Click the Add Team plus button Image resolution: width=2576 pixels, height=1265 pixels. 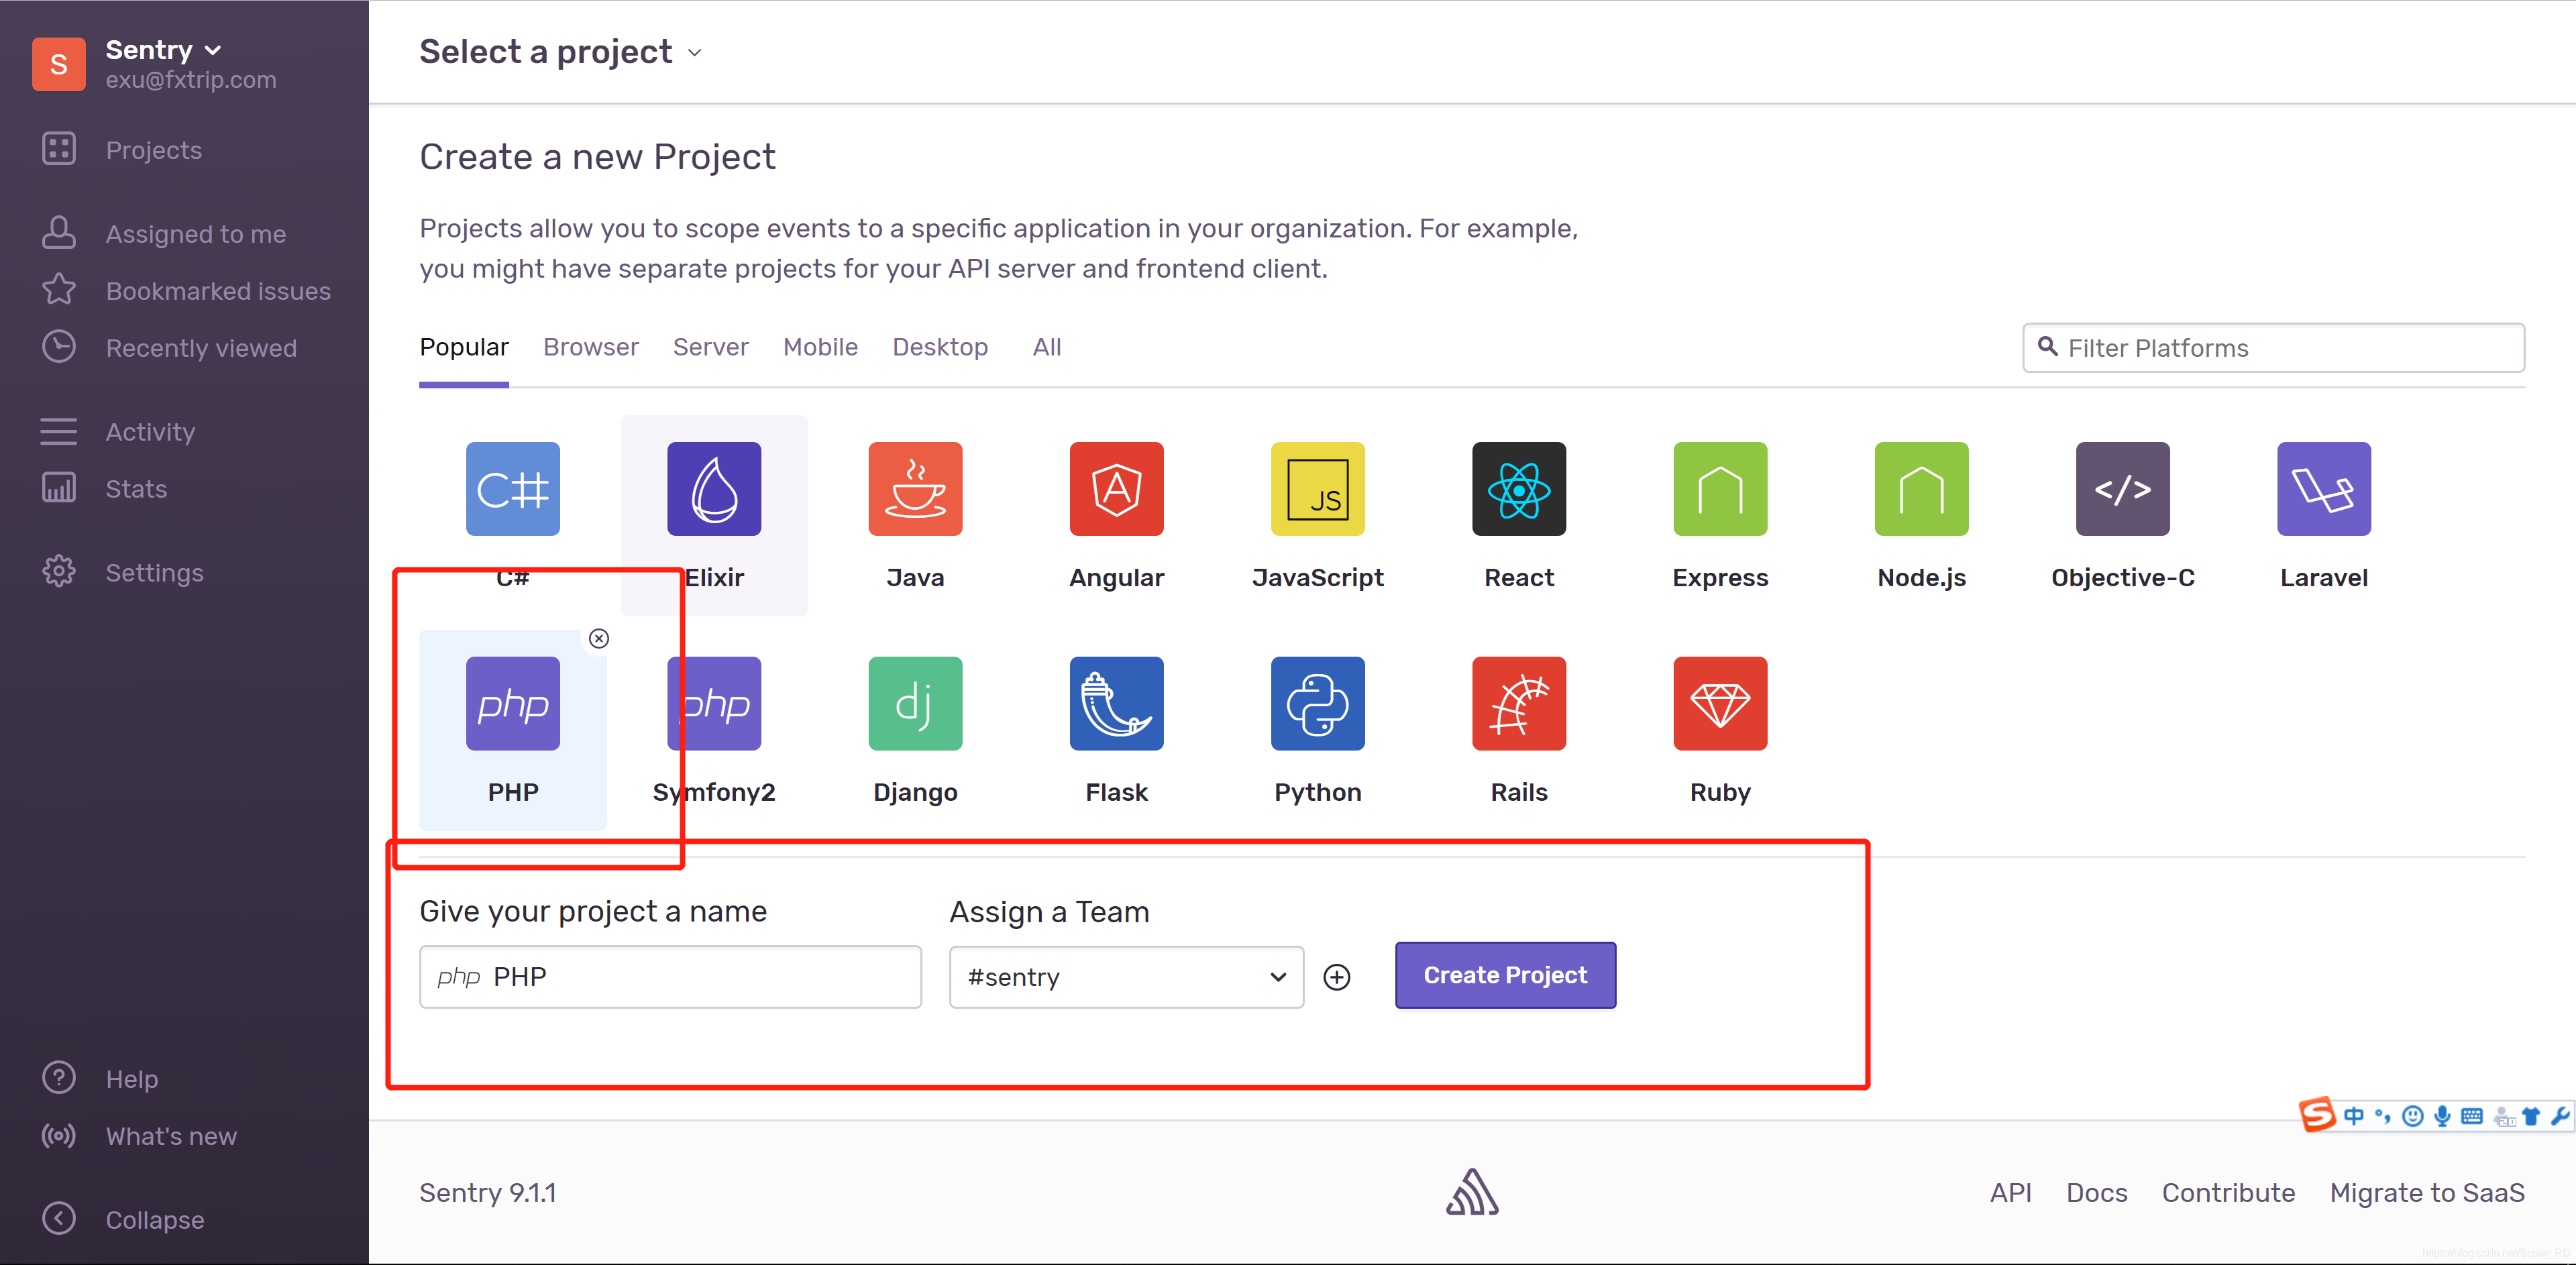click(1339, 976)
